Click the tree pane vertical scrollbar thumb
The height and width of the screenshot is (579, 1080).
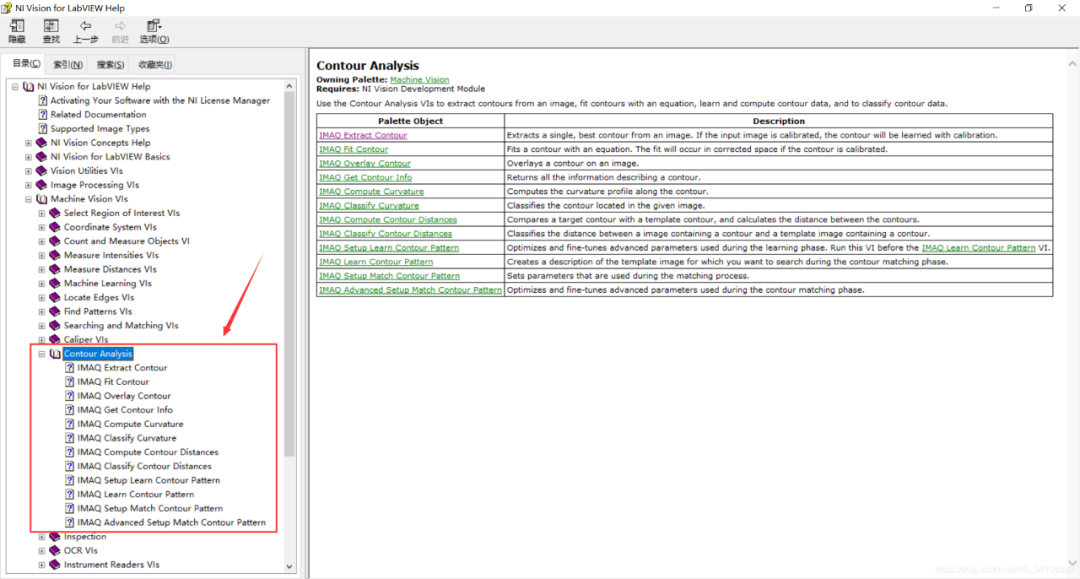click(x=289, y=275)
